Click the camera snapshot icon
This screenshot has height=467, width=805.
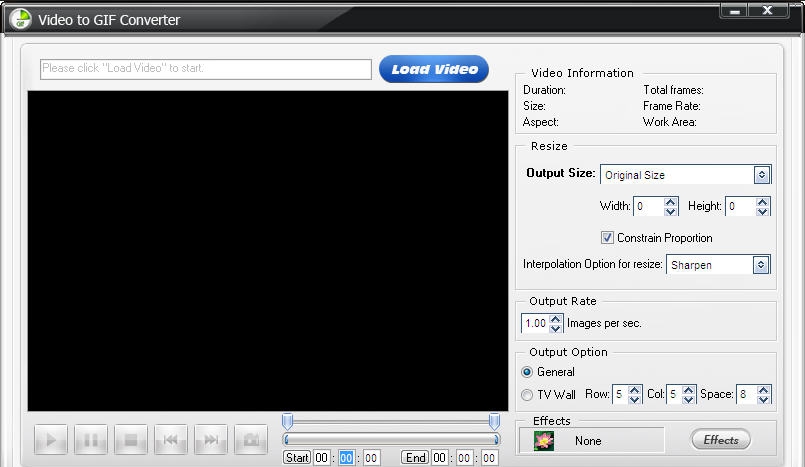click(x=251, y=440)
